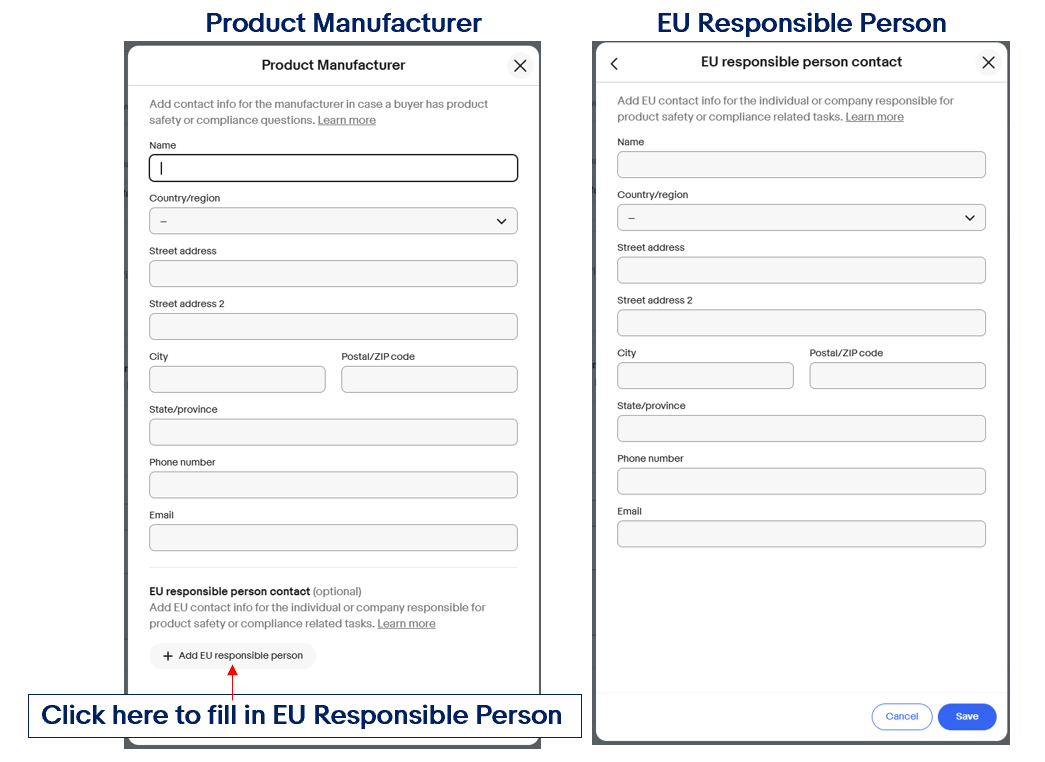Viewport: 1045px width, 762px height.
Task: Save the EU responsible person contact
Action: pyautogui.click(x=967, y=717)
